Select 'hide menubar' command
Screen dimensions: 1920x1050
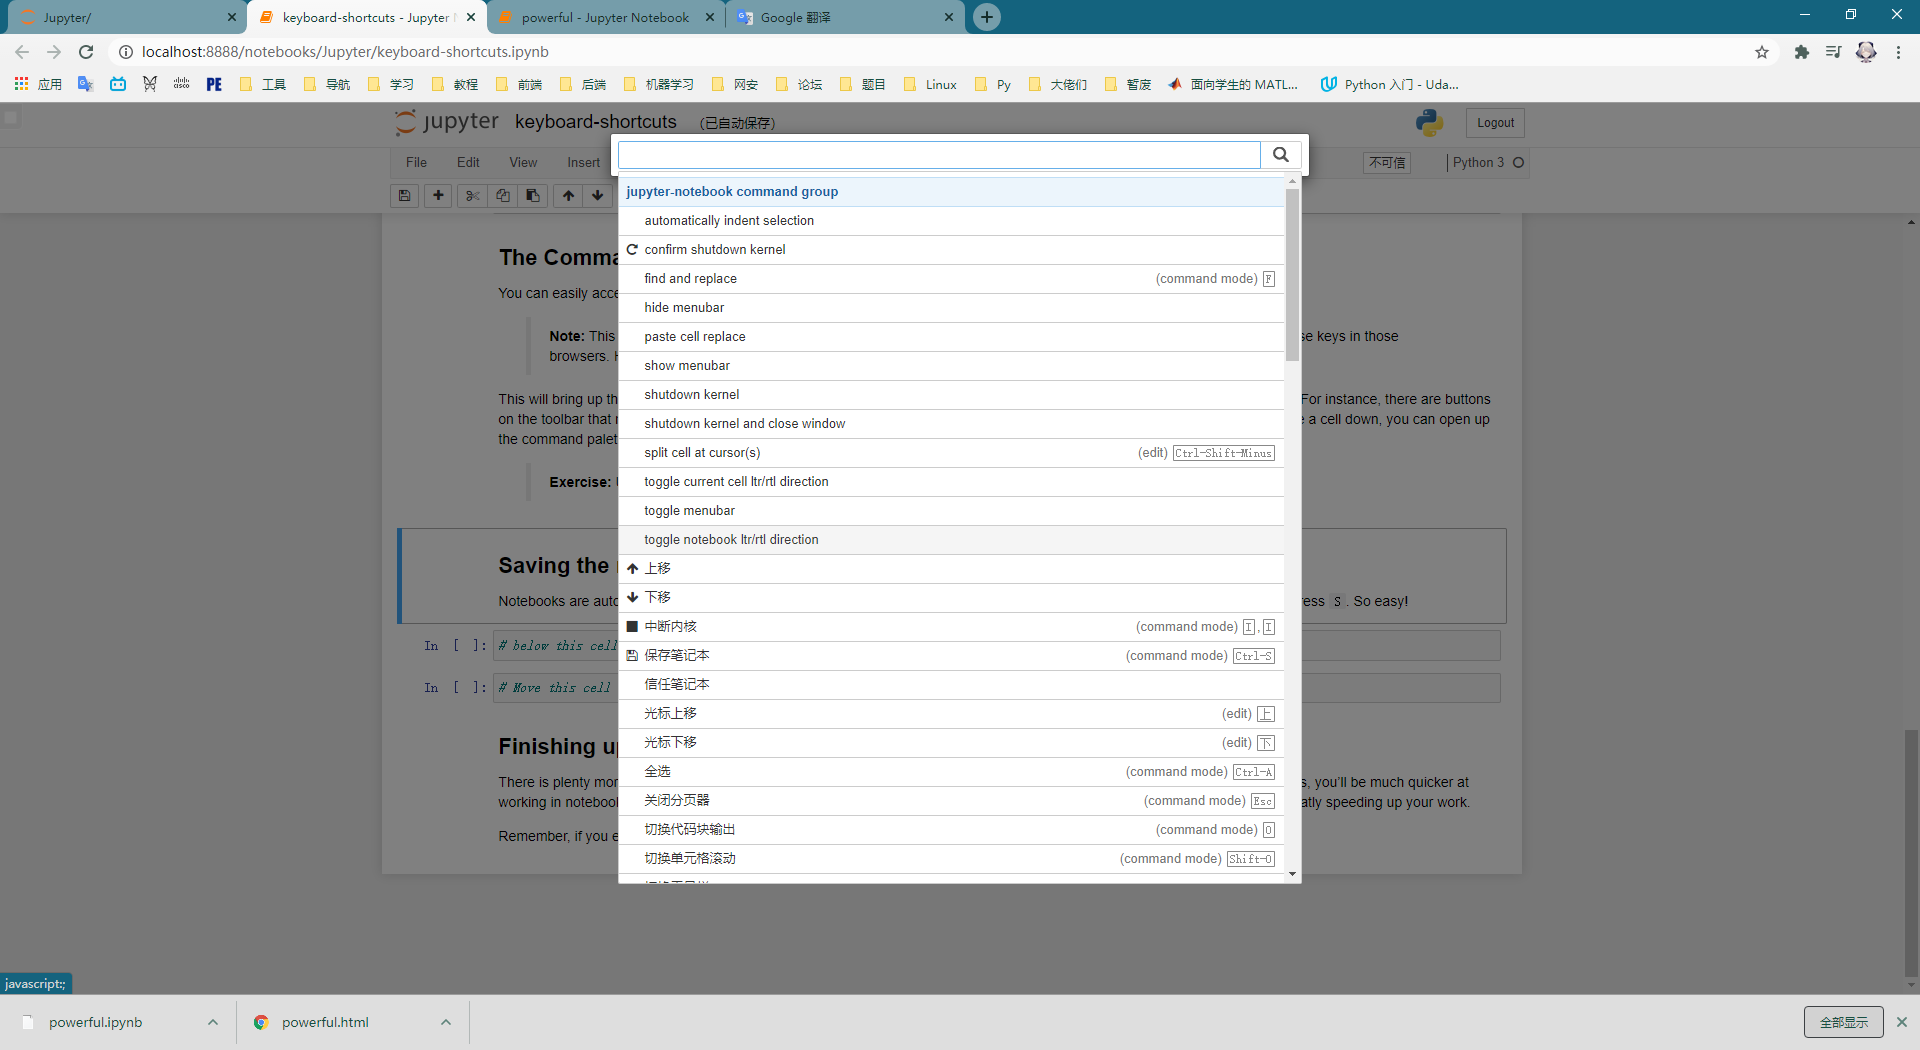[x=951, y=308]
